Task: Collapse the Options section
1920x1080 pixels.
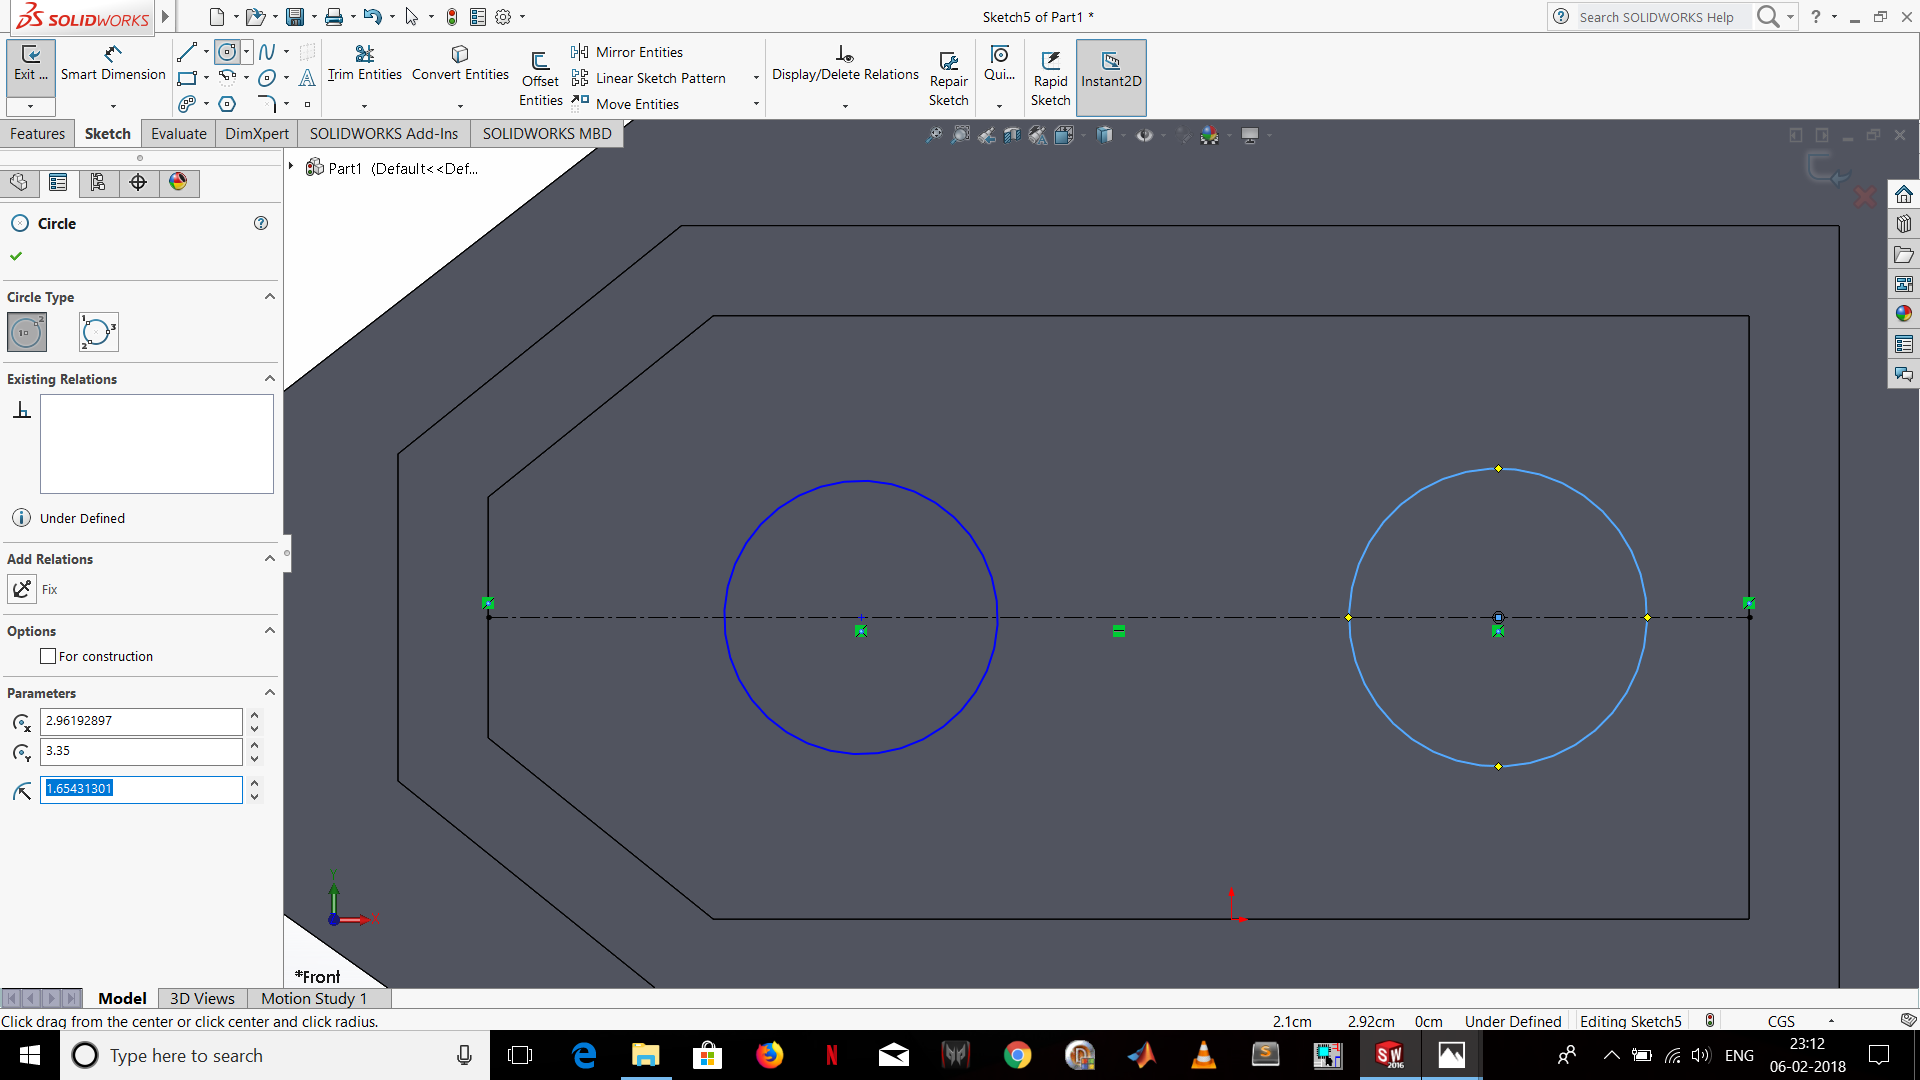Action: tap(269, 630)
